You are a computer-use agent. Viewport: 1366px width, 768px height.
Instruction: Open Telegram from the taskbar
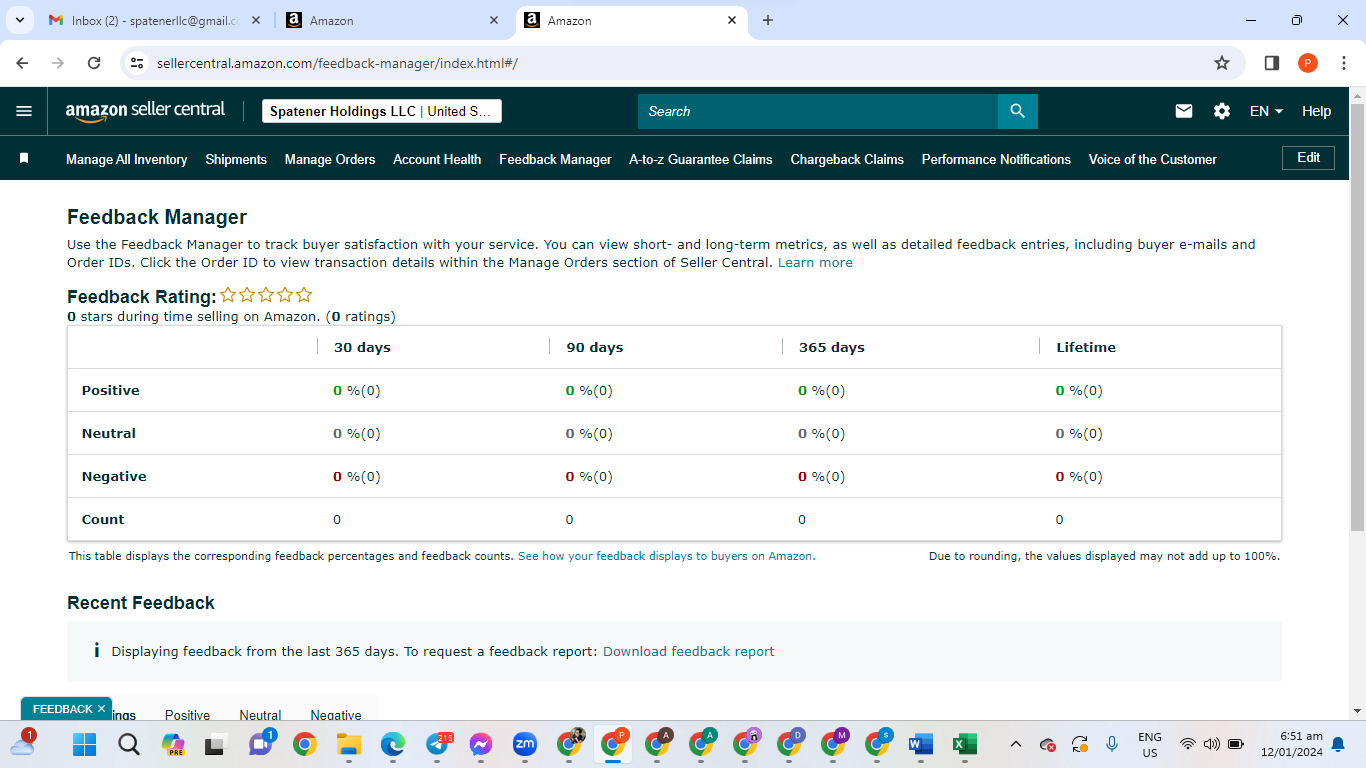437,744
